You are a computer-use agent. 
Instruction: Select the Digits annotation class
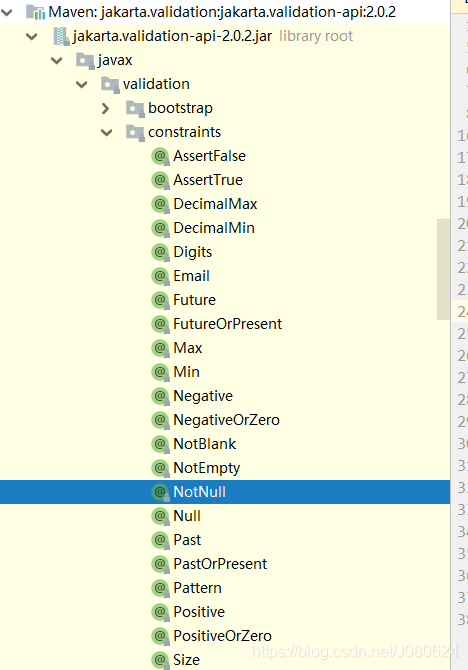(x=193, y=252)
